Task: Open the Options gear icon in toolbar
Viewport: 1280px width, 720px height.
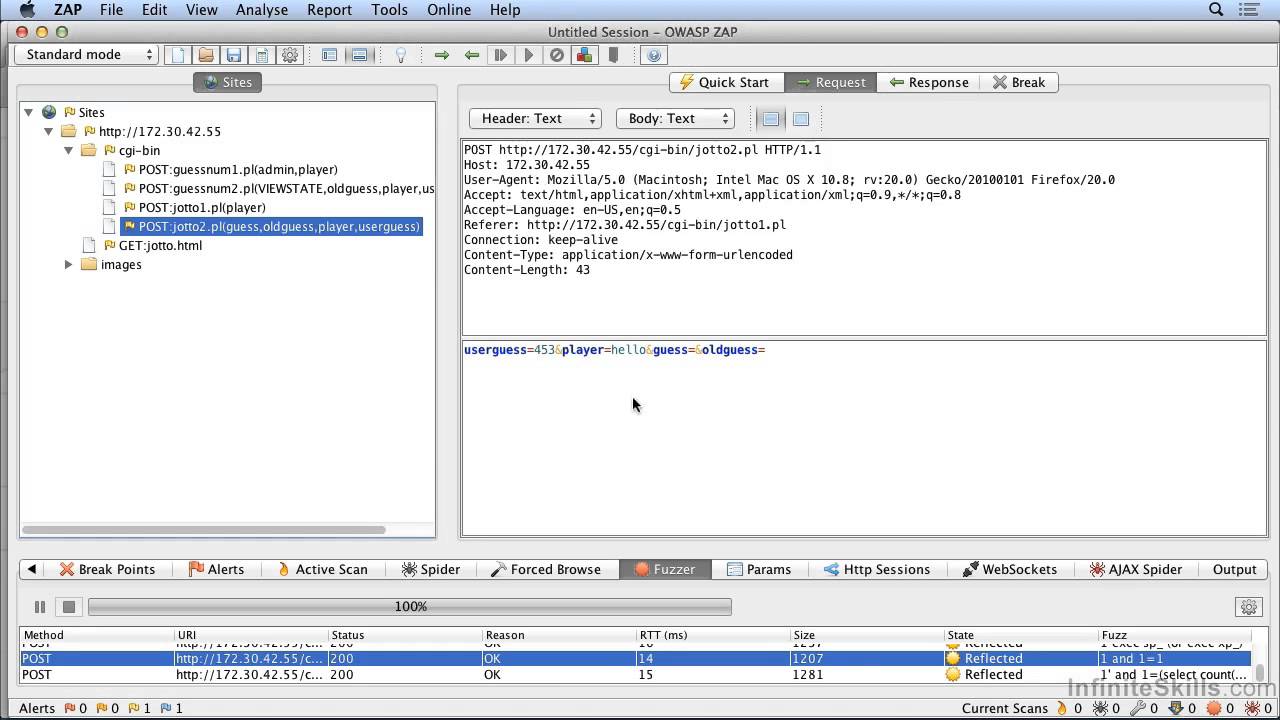Action: point(290,55)
